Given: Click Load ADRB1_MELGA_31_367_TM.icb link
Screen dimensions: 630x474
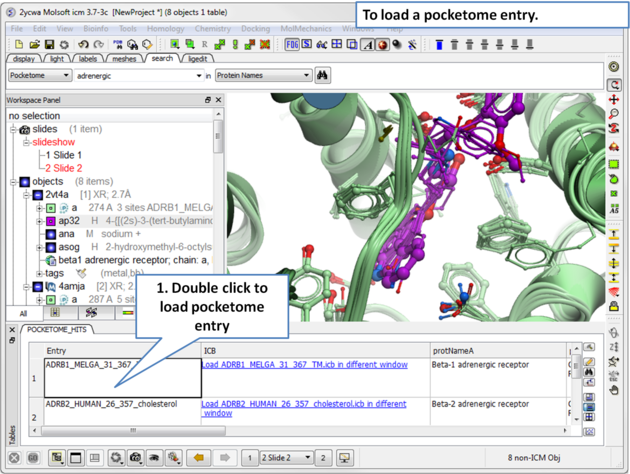Looking at the screenshot, I should 304,365.
